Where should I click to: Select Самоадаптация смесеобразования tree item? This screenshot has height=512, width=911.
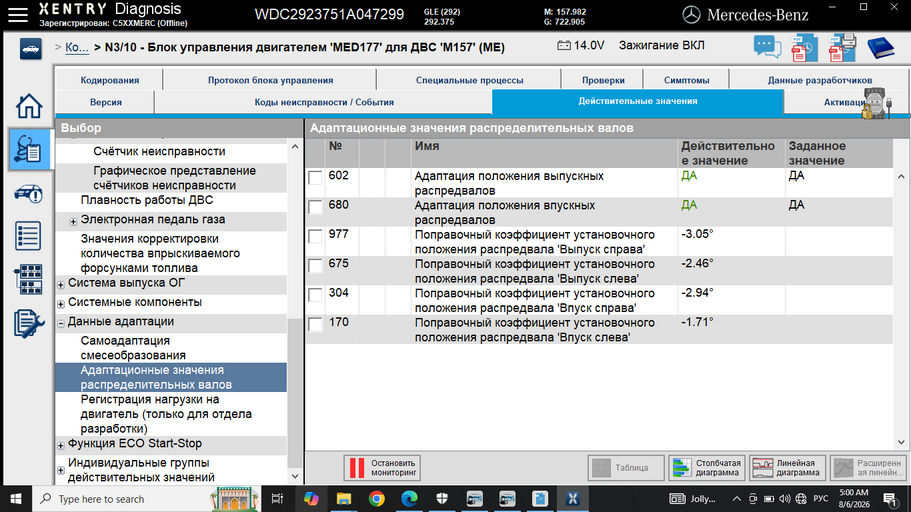coord(133,348)
